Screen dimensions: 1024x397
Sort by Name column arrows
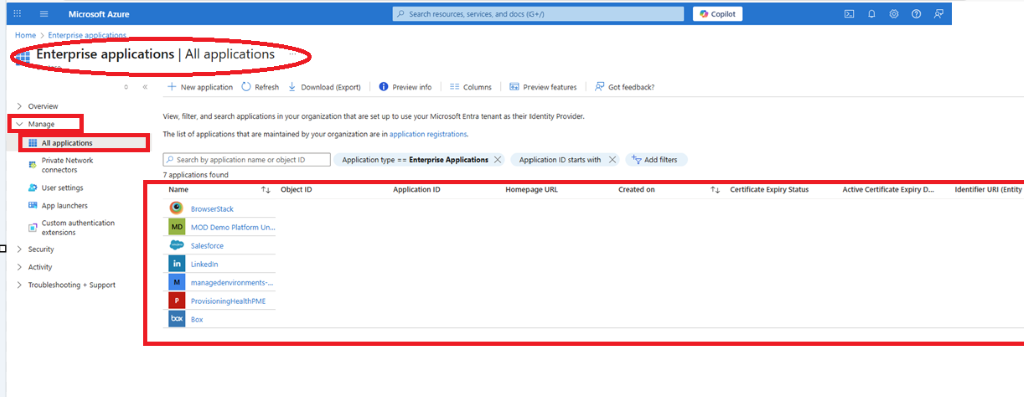pyautogui.click(x=266, y=190)
